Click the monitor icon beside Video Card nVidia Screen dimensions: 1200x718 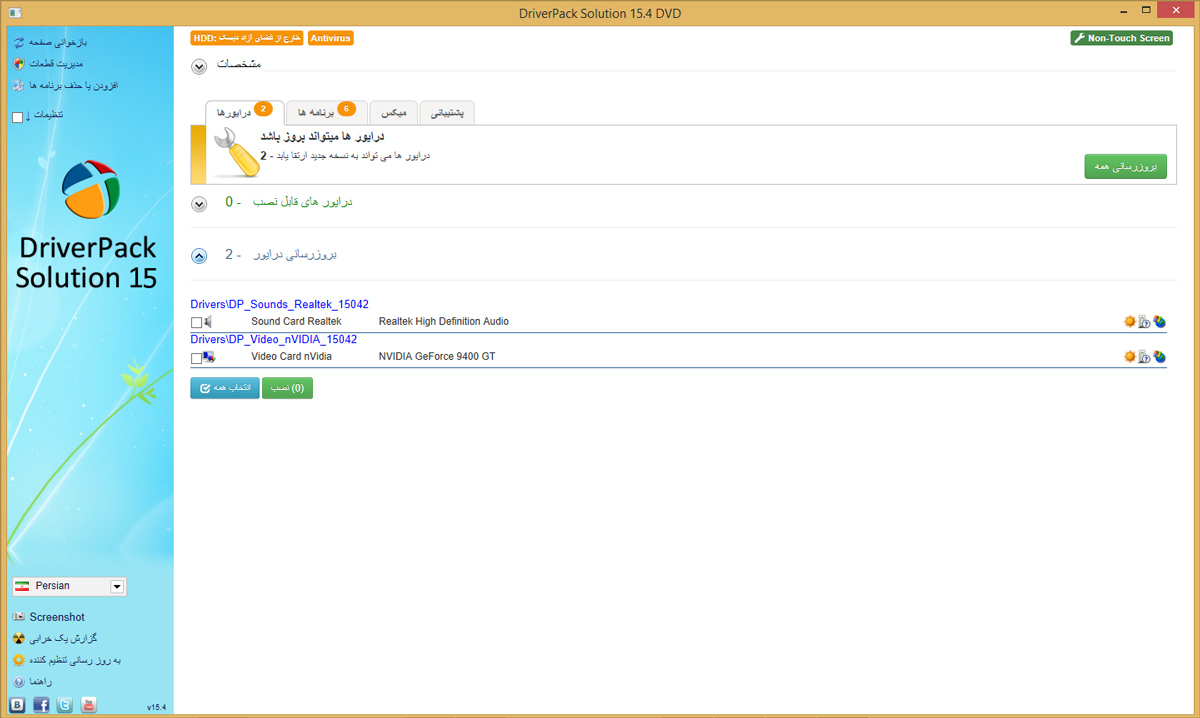209,356
